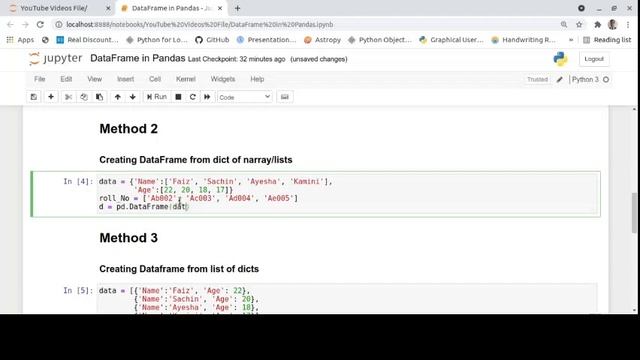Open the Kernel menu
640x360 pixels.
coord(186,79)
